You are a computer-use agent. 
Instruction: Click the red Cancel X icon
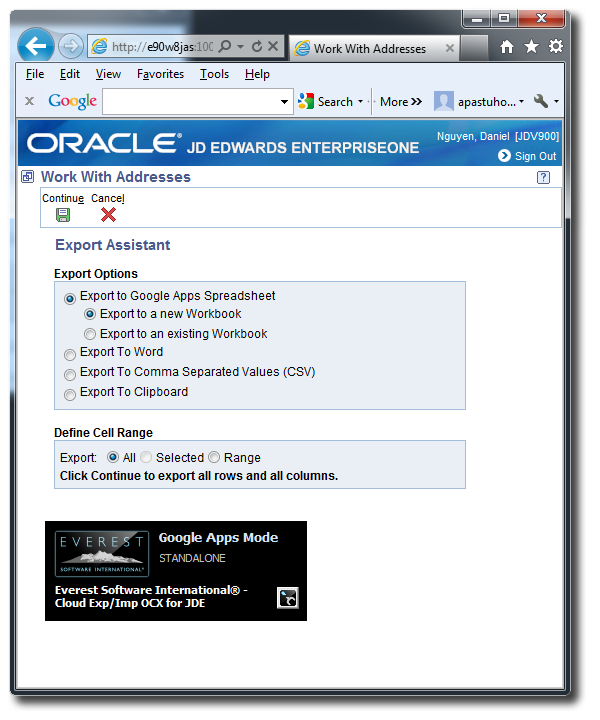(108, 214)
